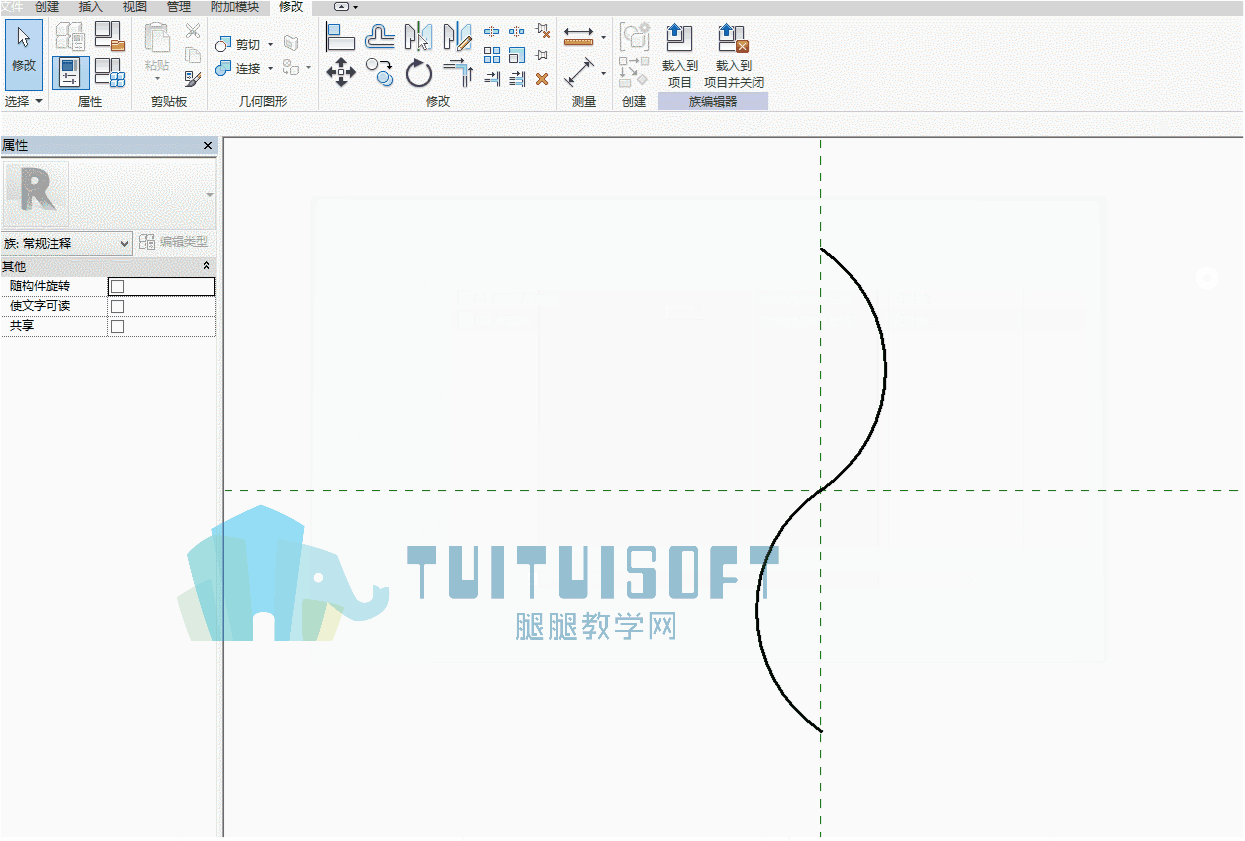Click 载入到项目并关闭 button

[x=734, y=56]
